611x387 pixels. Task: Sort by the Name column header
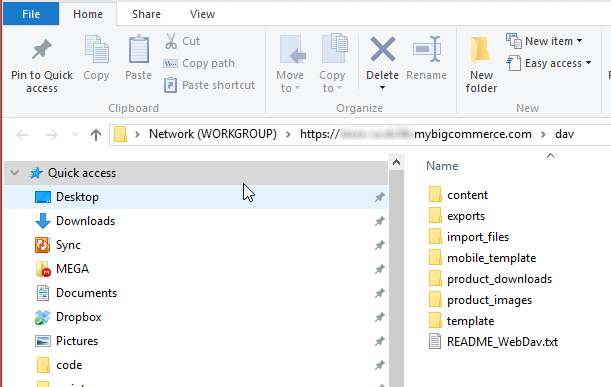(x=442, y=166)
